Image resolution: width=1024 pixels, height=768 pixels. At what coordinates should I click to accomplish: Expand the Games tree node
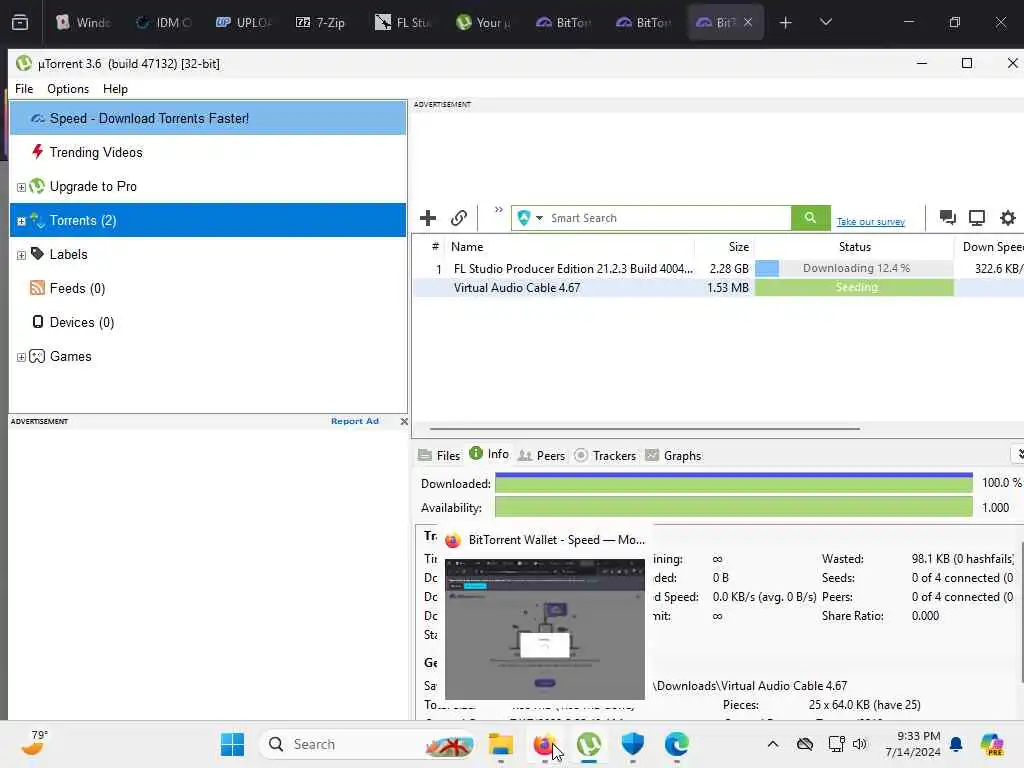[21, 357]
